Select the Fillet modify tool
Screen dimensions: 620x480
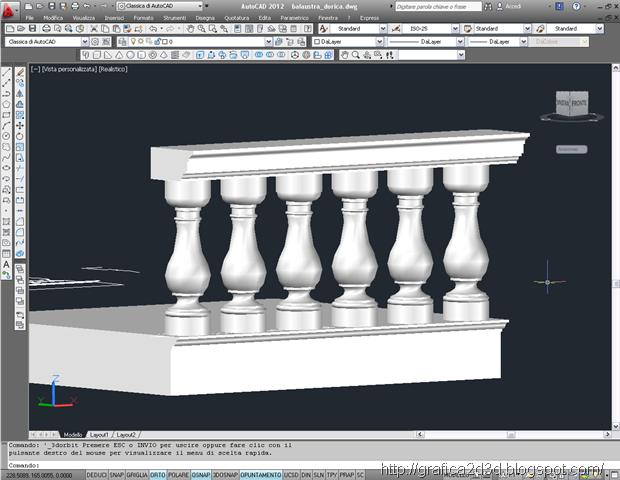(20, 232)
